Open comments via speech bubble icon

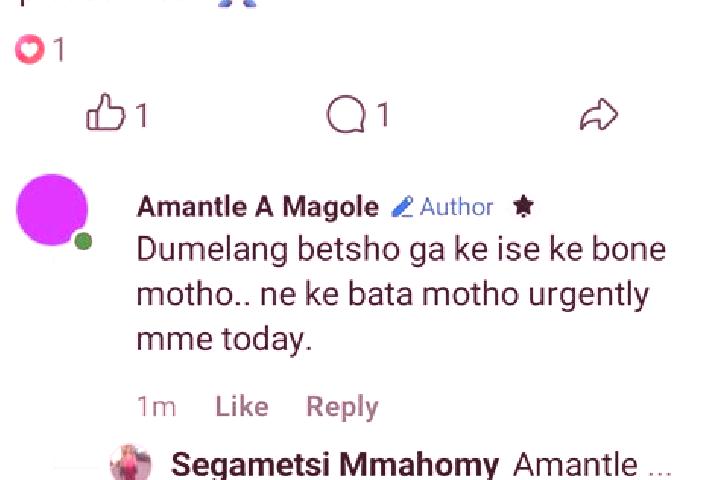tap(346, 114)
